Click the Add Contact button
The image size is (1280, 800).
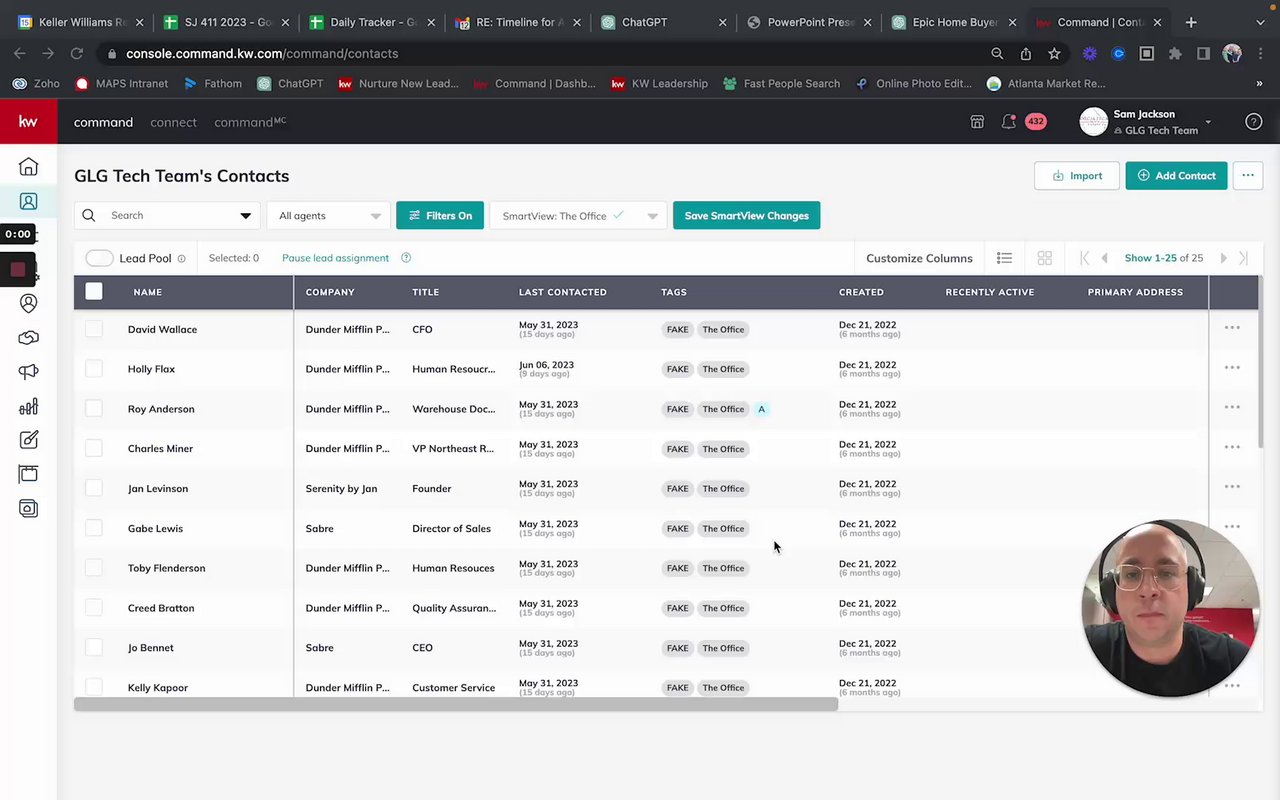(1176, 176)
